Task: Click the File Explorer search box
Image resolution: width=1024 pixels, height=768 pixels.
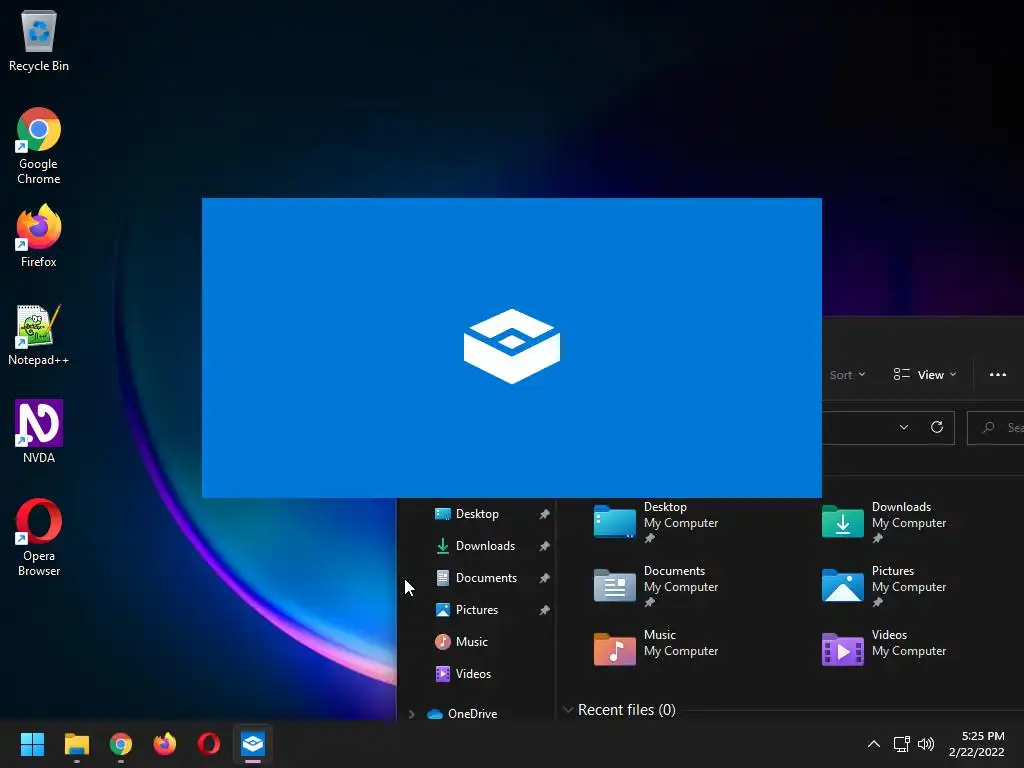Action: pyautogui.click(x=995, y=428)
